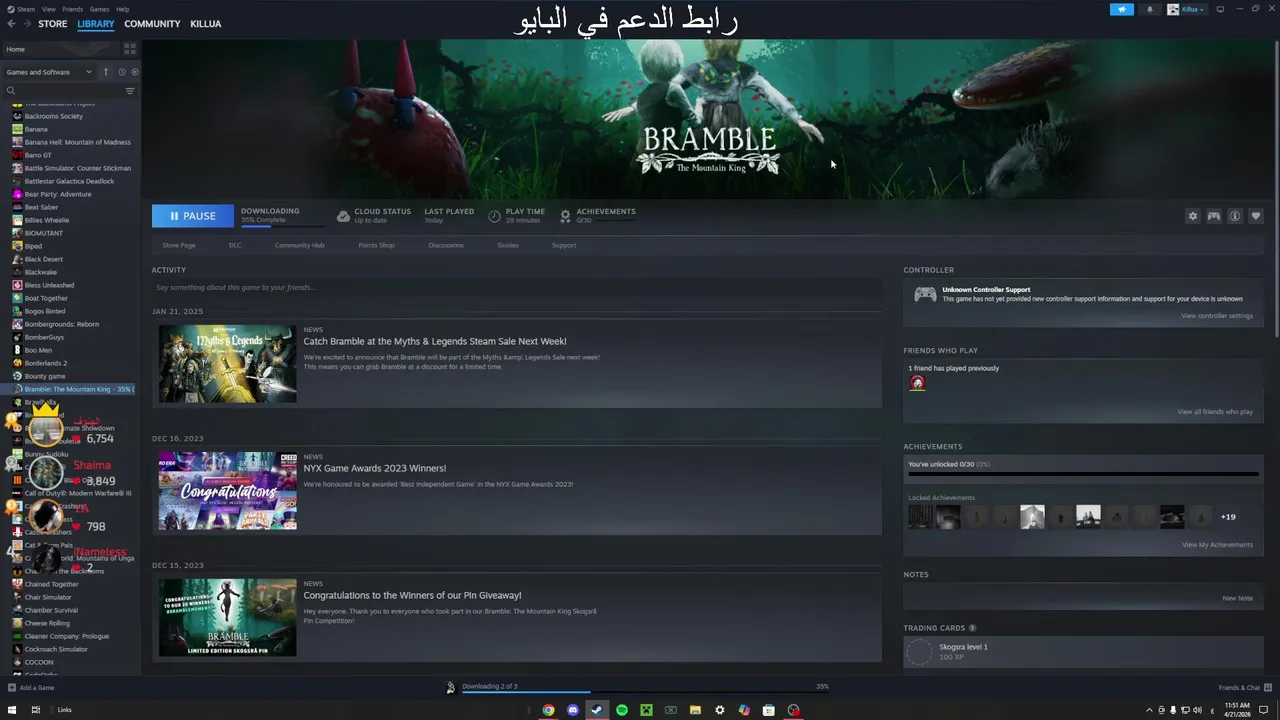
Task: Open game settings gear for Bramble
Action: pyautogui.click(x=1192, y=216)
